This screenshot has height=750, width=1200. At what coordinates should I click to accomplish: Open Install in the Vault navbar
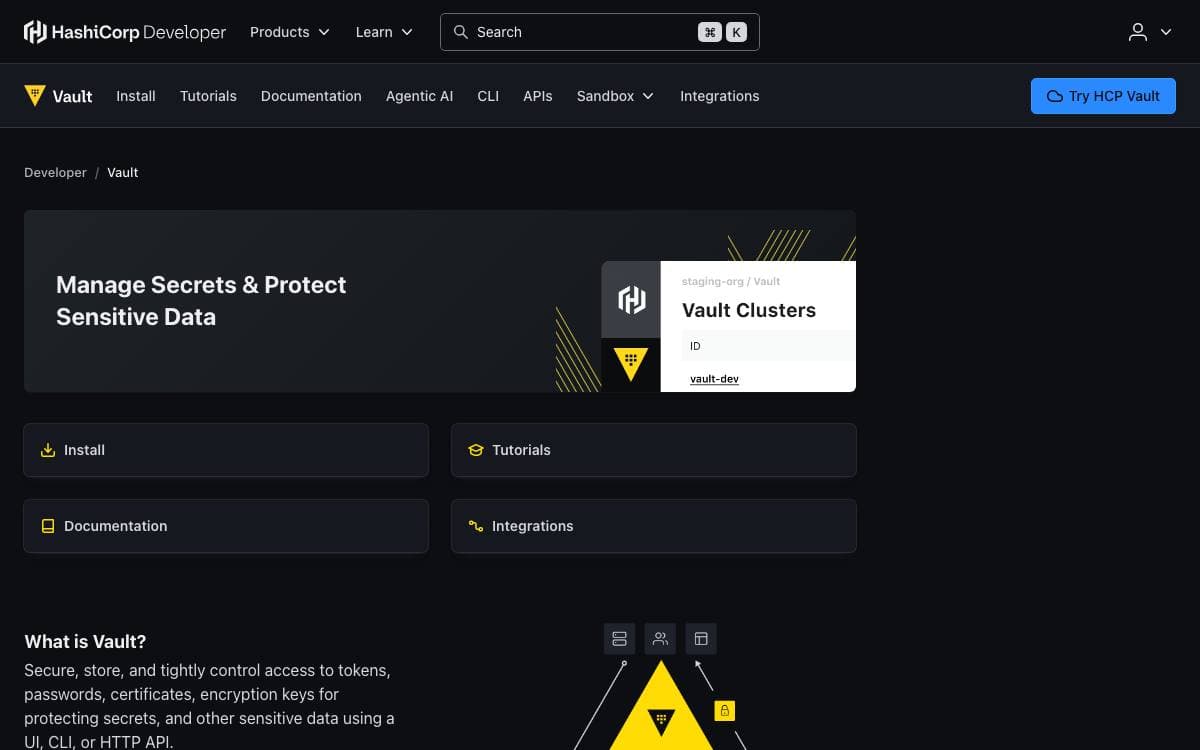(x=136, y=96)
